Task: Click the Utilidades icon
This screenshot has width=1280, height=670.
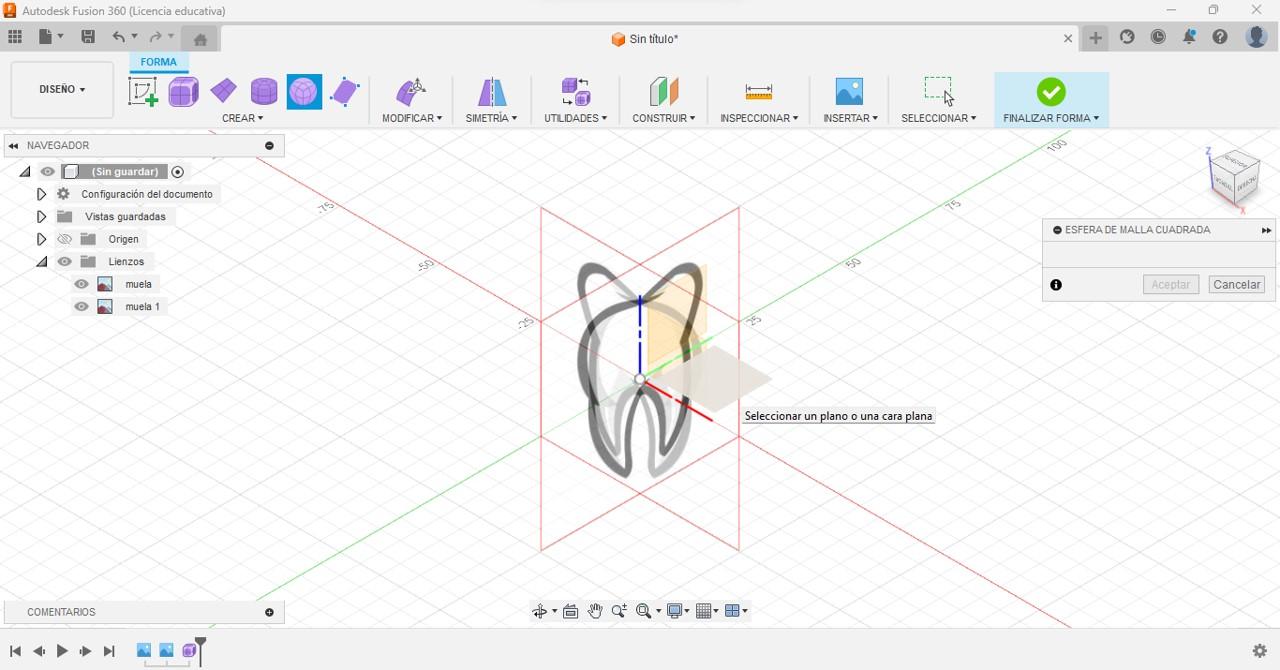Action: pos(576,92)
